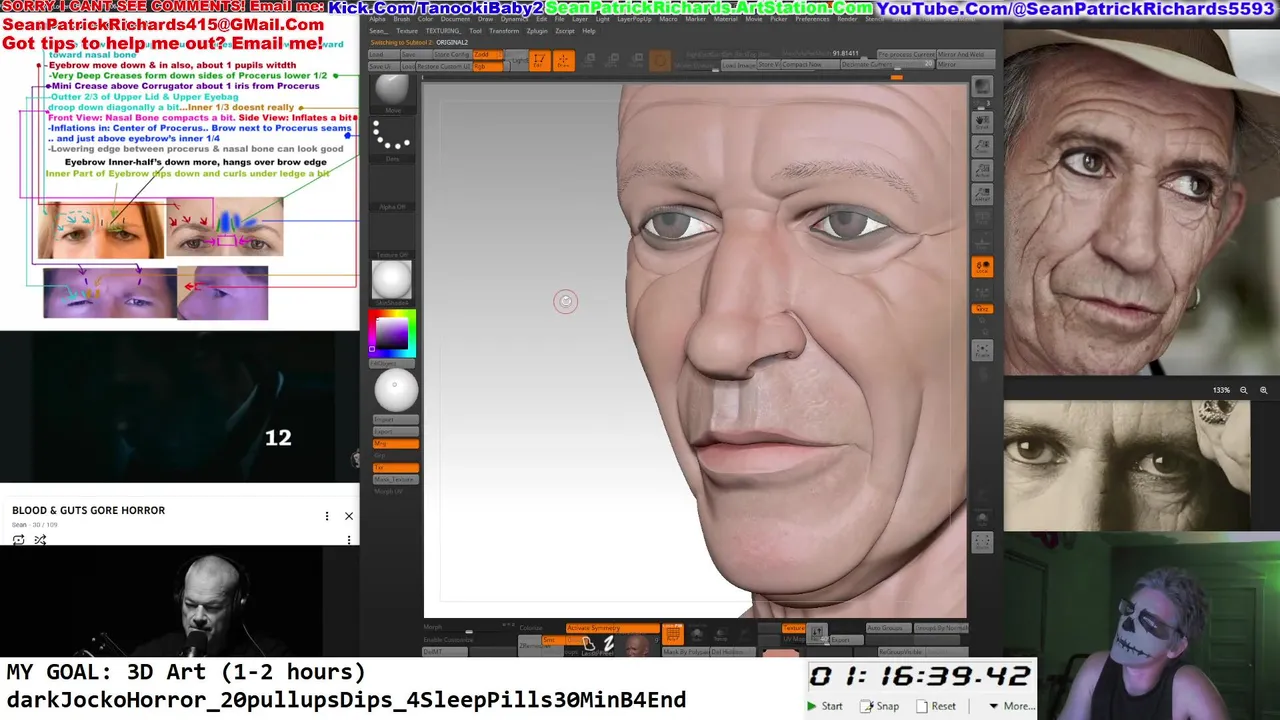
Task: Open the Brush menu
Action: 402,19
